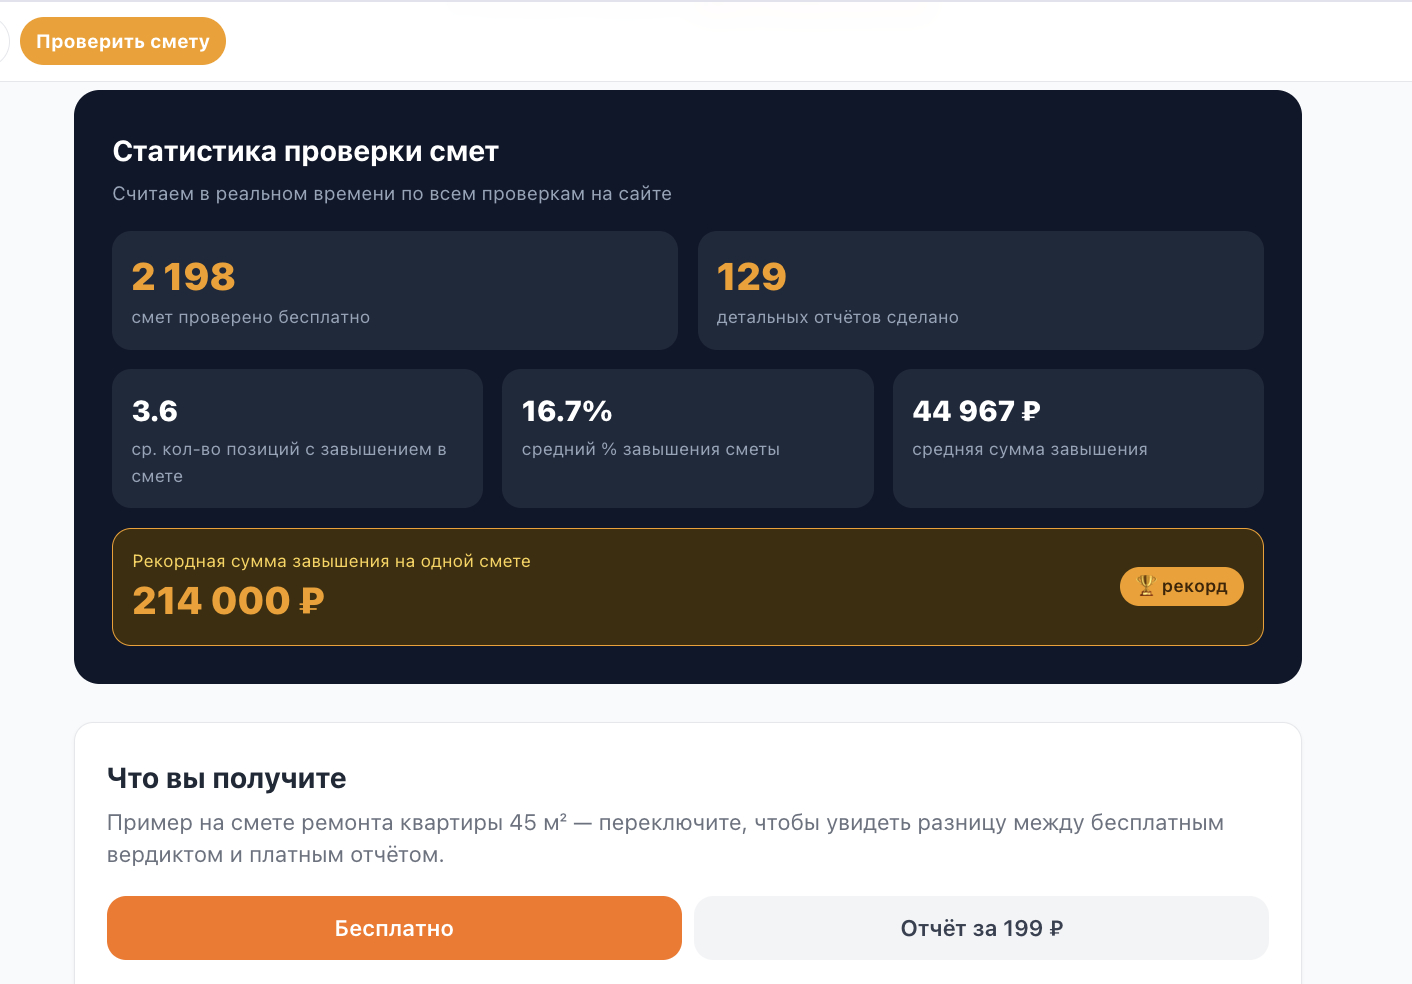This screenshot has height=984, width=1412.
Task: Open the 44 967 ₽ средняя сумма card
Action: [x=1078, y=438]
